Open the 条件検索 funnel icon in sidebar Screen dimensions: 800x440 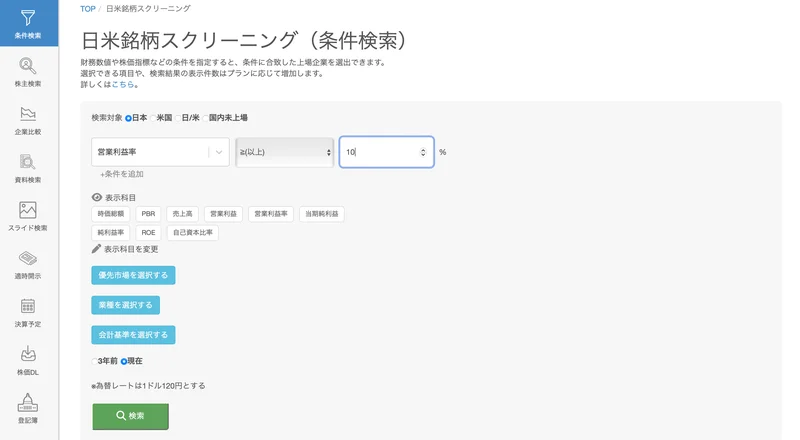point(28,18)
